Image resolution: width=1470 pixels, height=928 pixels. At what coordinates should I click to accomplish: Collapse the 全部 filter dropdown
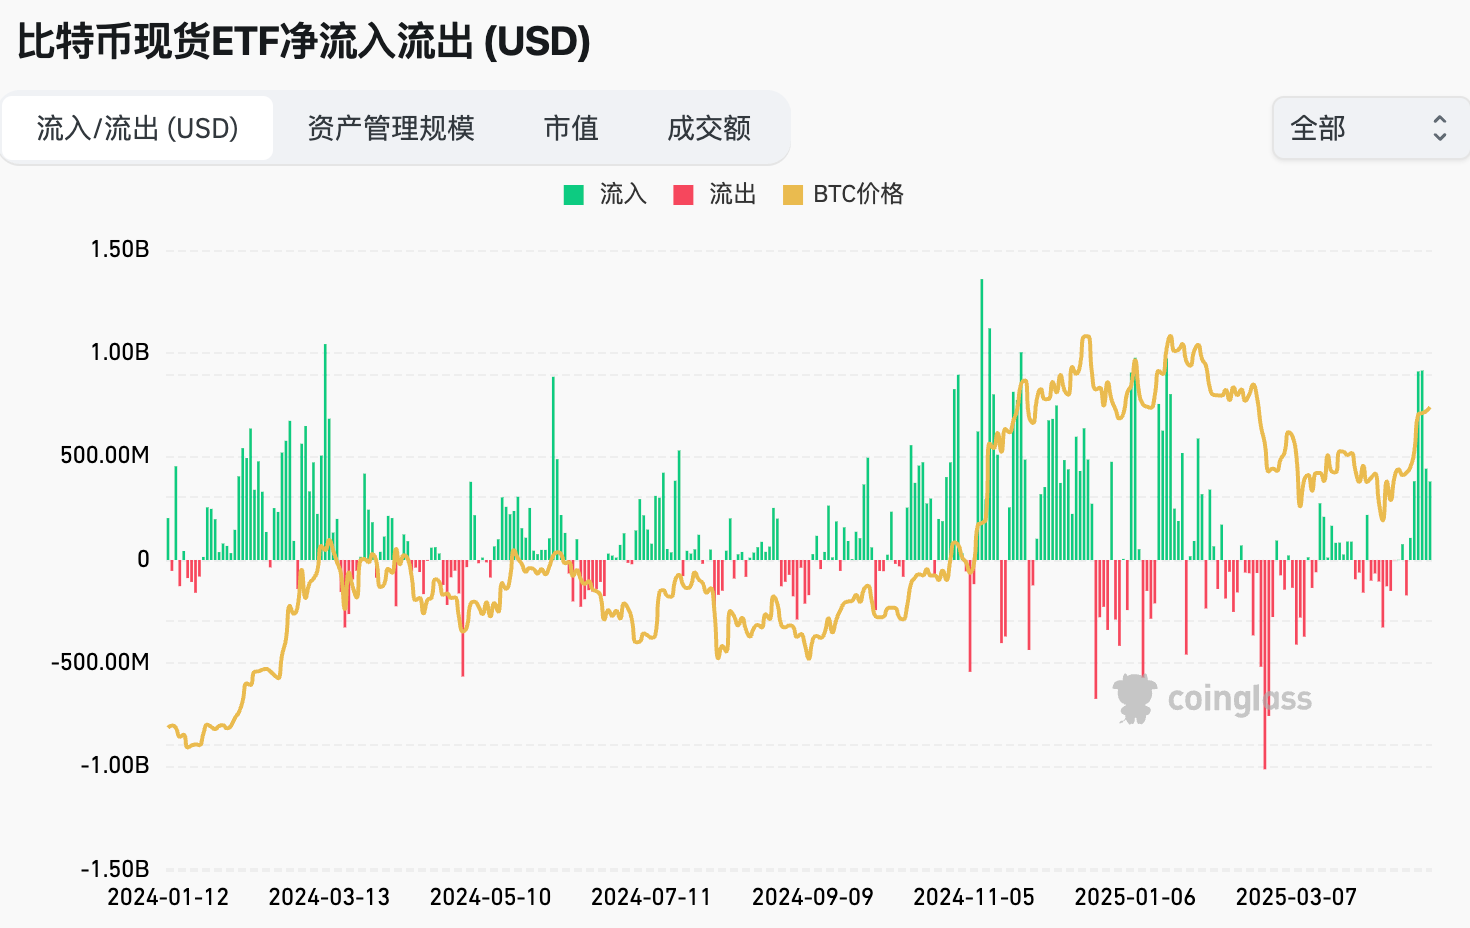click(1370, 128)
